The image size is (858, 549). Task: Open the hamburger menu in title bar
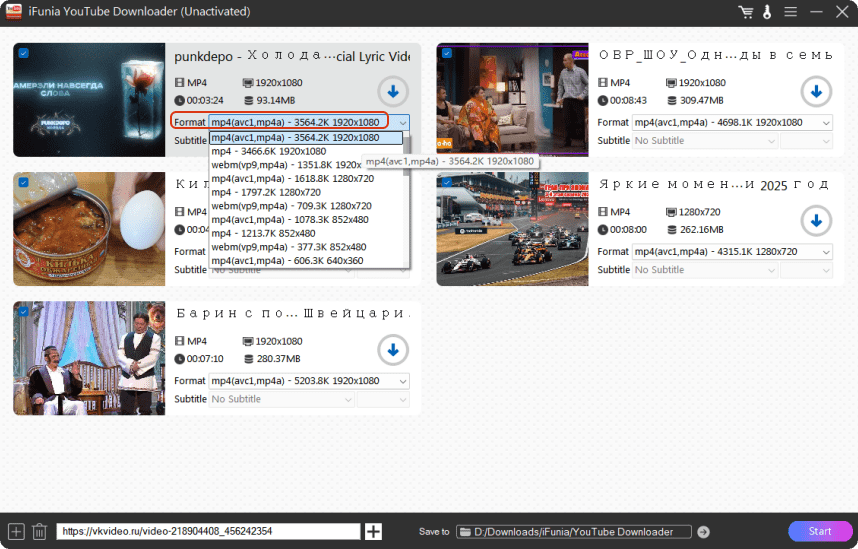[x=791, y=12]
